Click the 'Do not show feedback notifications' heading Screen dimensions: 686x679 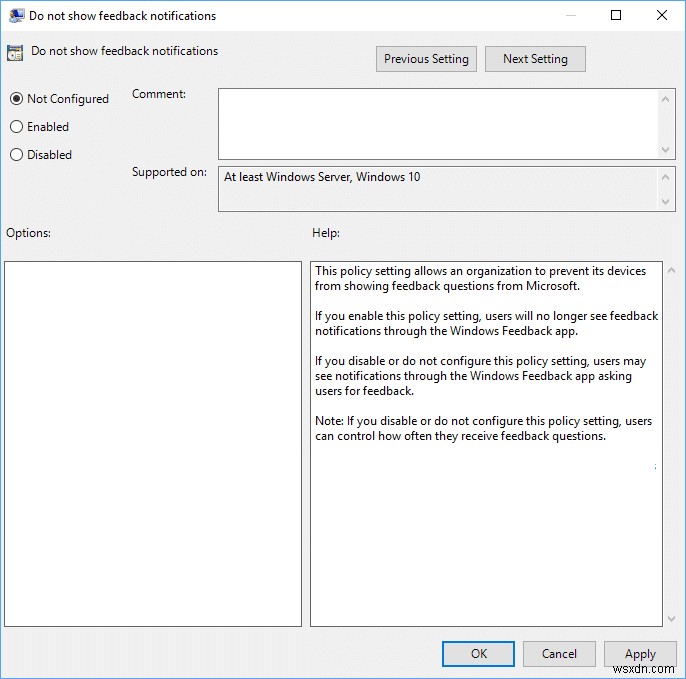coord(124,51)
